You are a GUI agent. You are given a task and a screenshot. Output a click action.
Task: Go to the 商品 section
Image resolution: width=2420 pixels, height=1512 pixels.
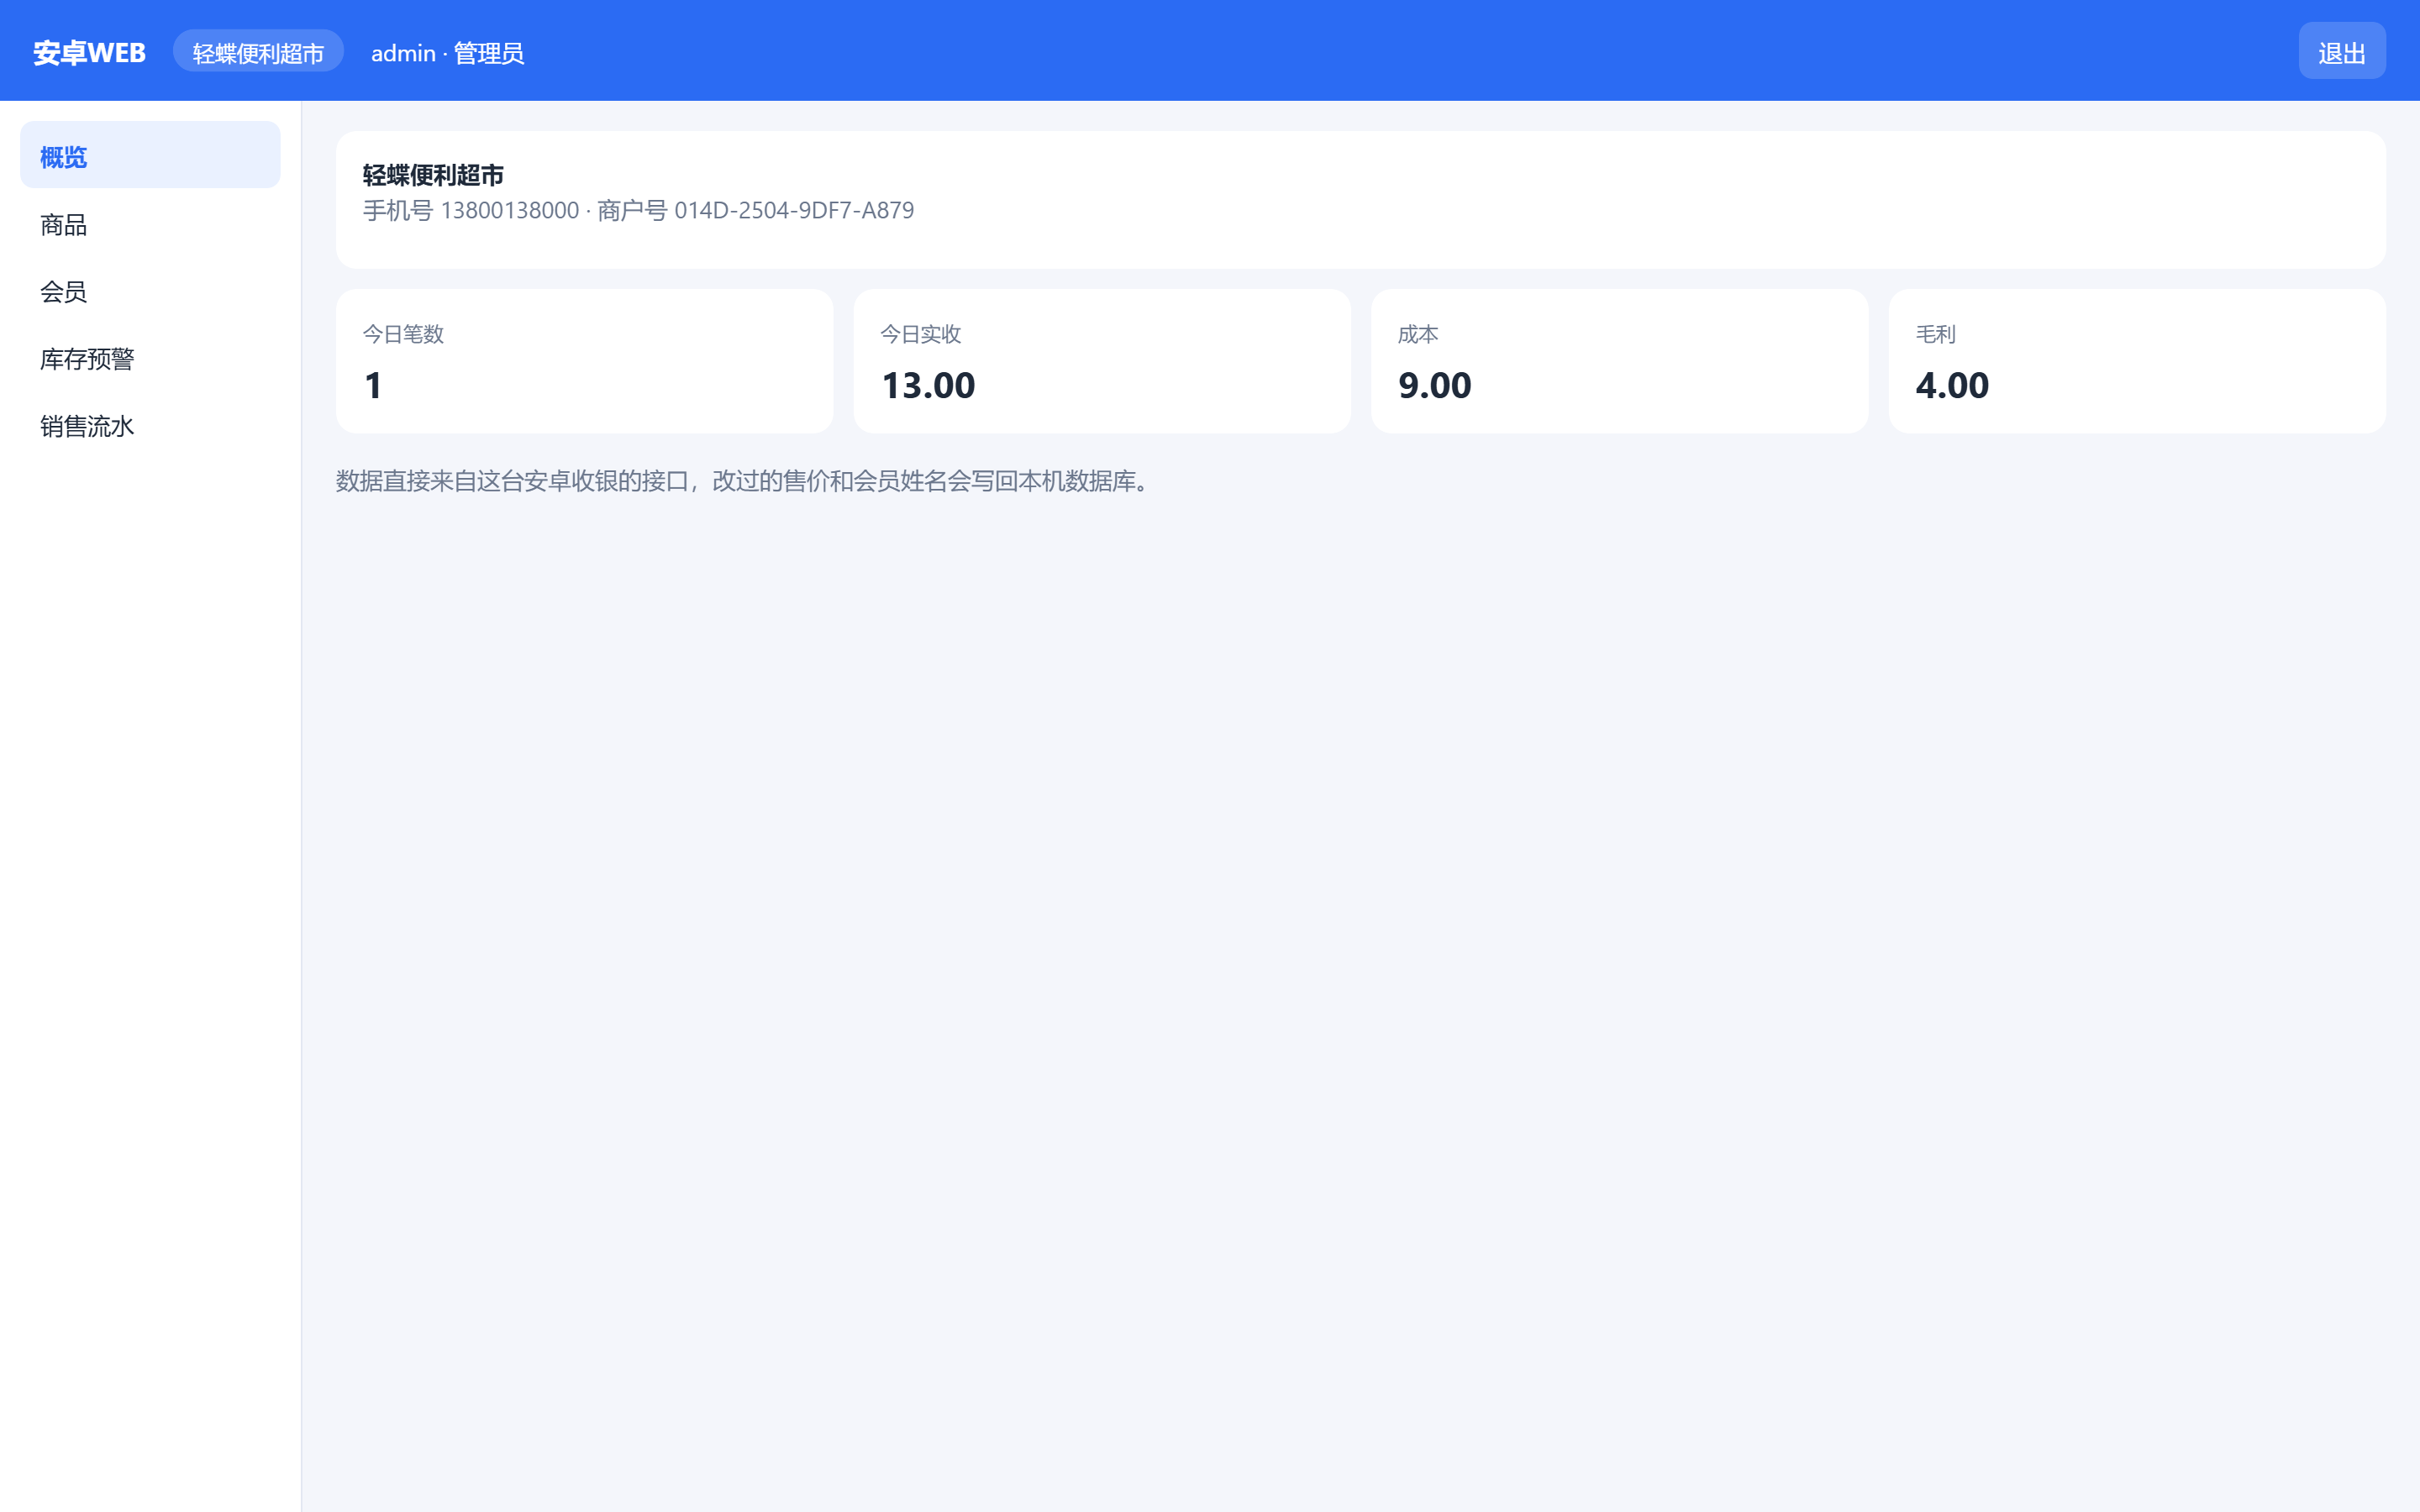point(150,225)
